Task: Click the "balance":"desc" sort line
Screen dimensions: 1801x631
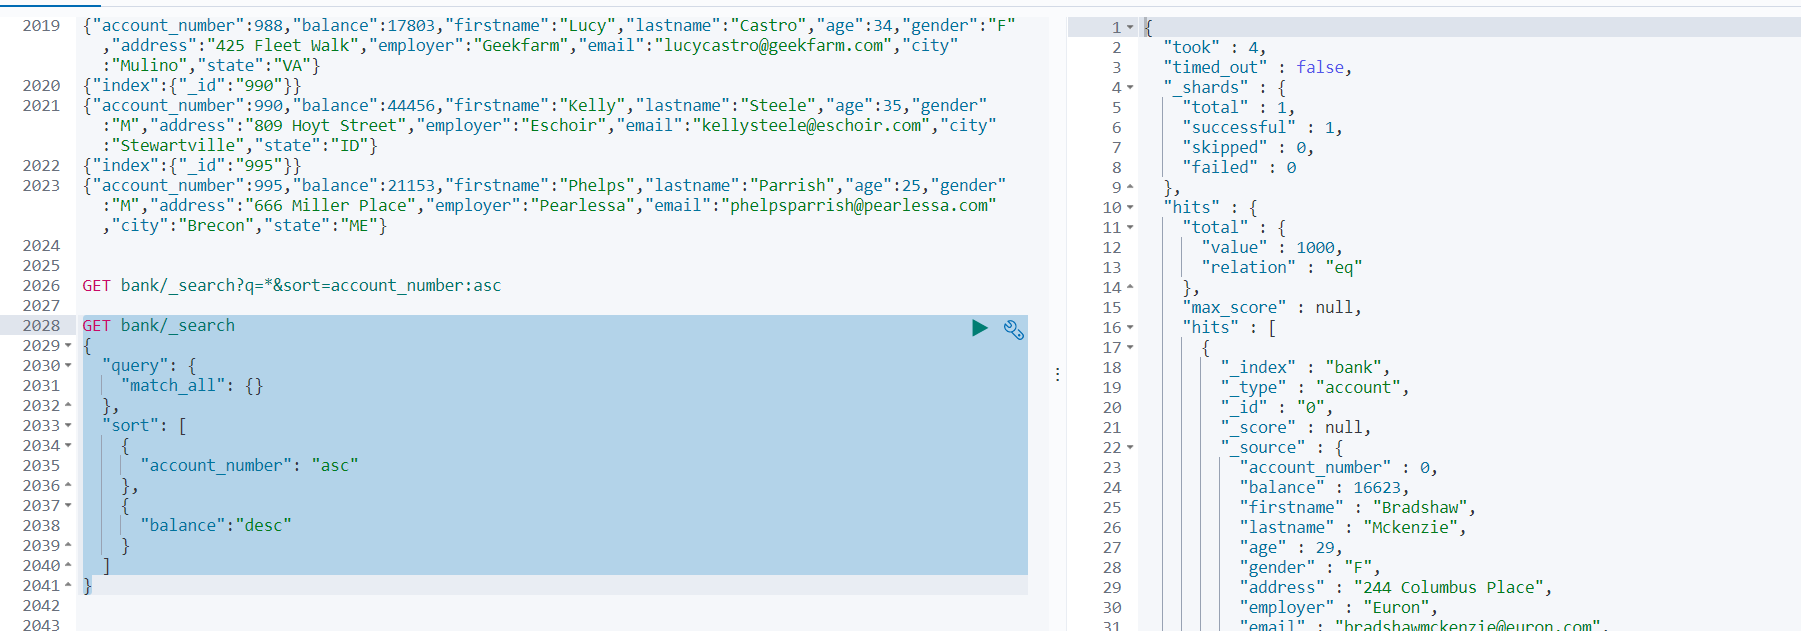Action: [216, 526]
